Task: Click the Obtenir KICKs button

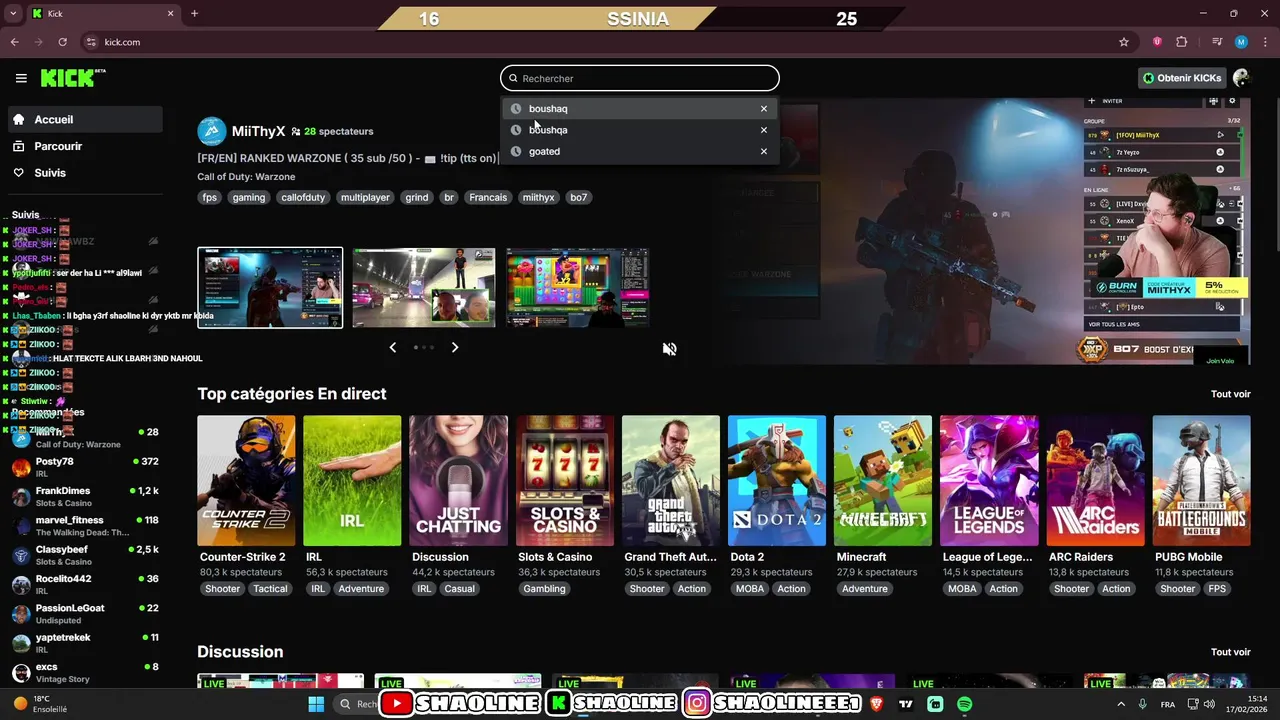Action: click(x=1182, y=78)
